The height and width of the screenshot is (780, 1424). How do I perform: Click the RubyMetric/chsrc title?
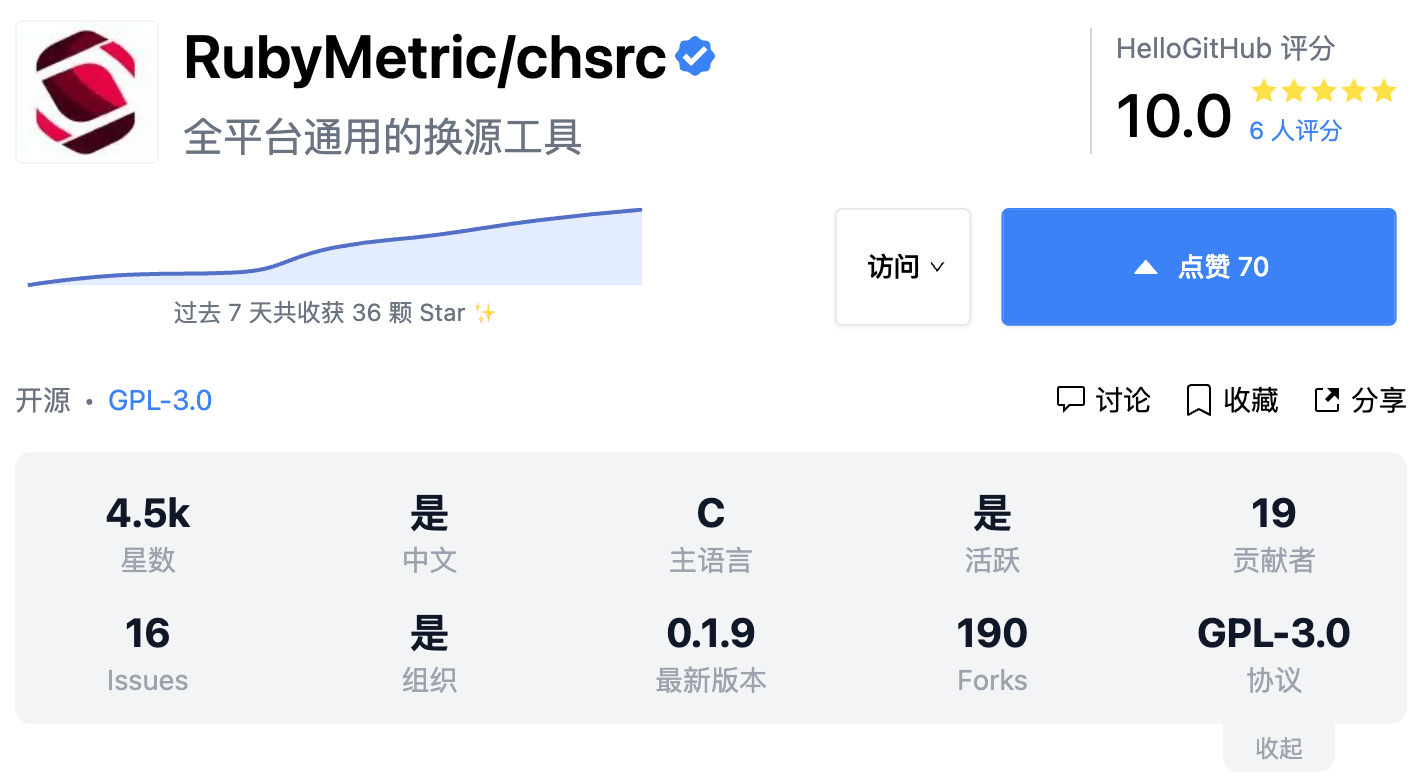click(x=425, y=58)
